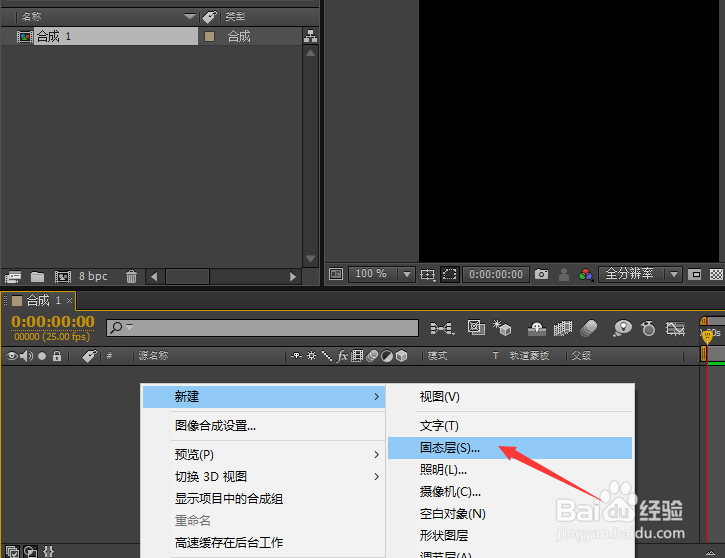Expand 预览(P) submenu
The height and width of the screenshot is (558, 725).
click(264, 454)
